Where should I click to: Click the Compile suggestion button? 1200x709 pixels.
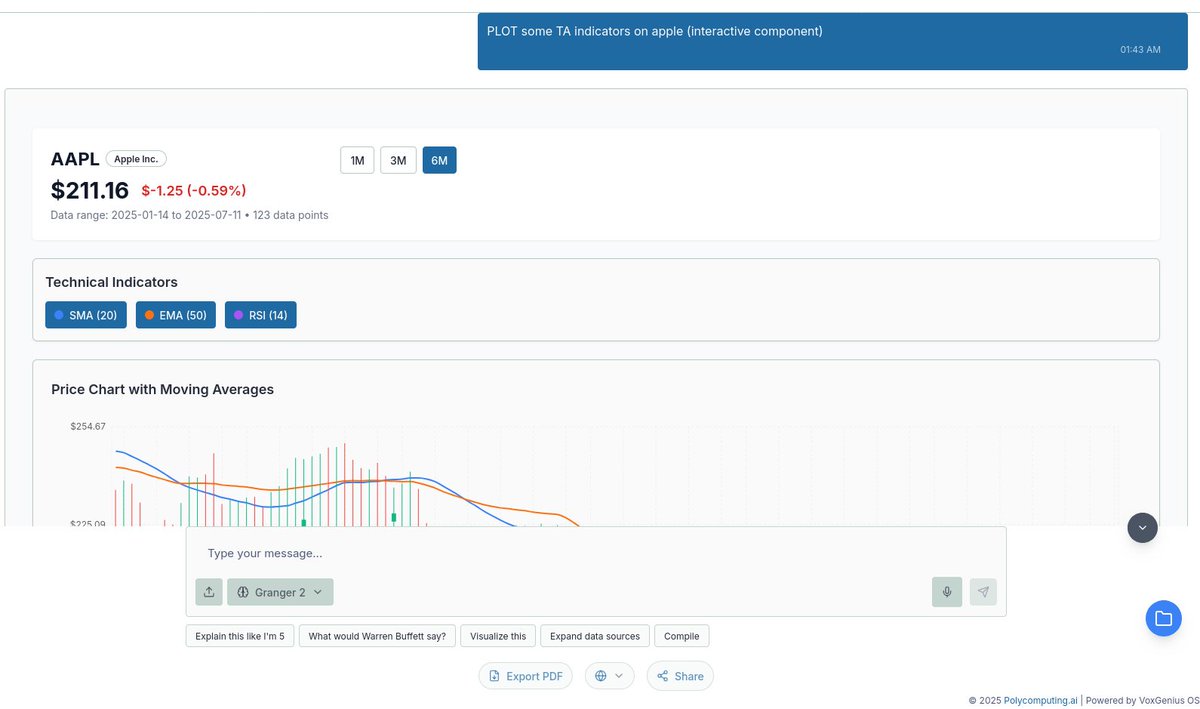coord(682,636)
